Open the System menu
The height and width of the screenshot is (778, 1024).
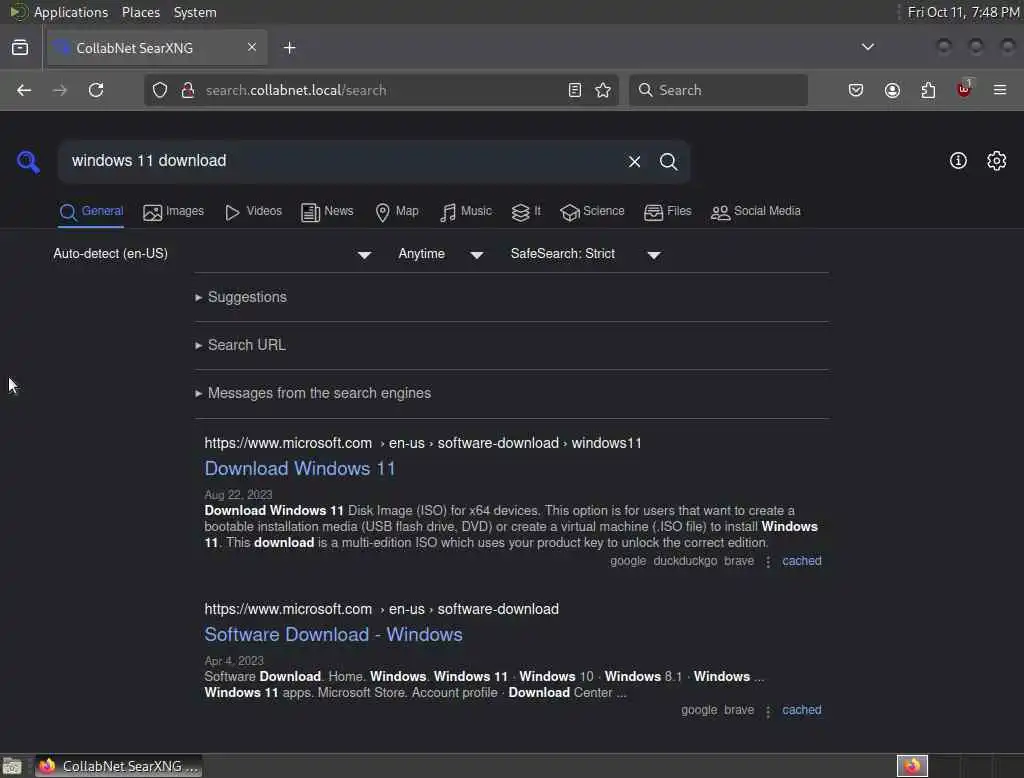click(195, 12)
